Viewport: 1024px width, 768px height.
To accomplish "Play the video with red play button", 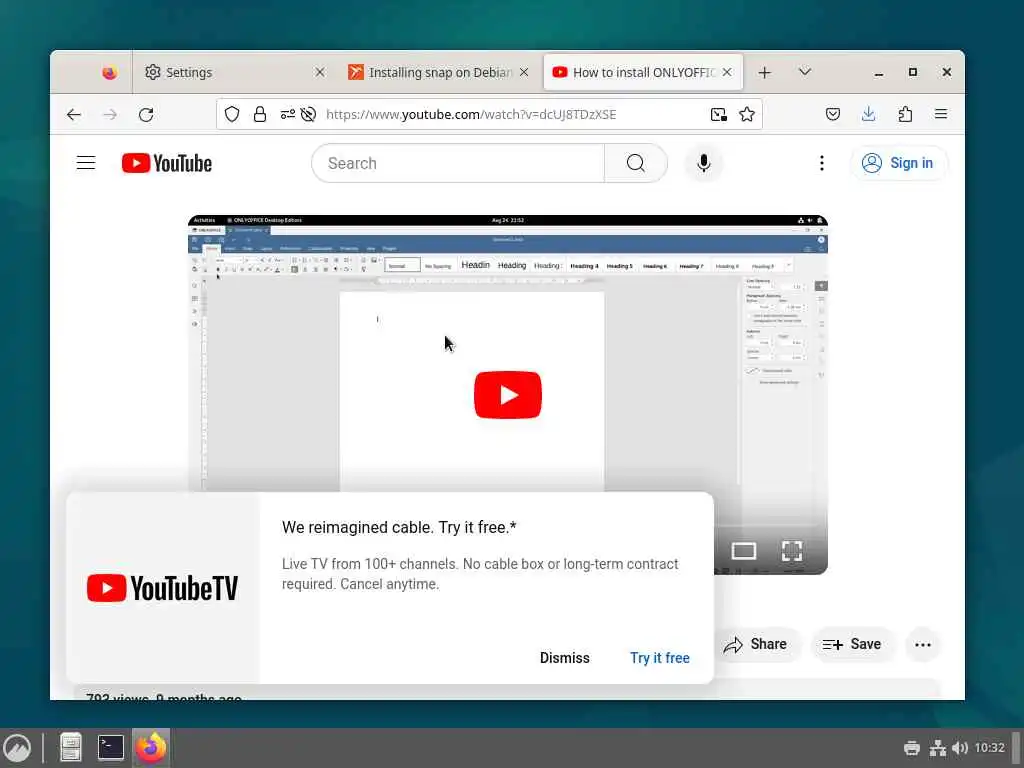I will (x=507, y=394).
